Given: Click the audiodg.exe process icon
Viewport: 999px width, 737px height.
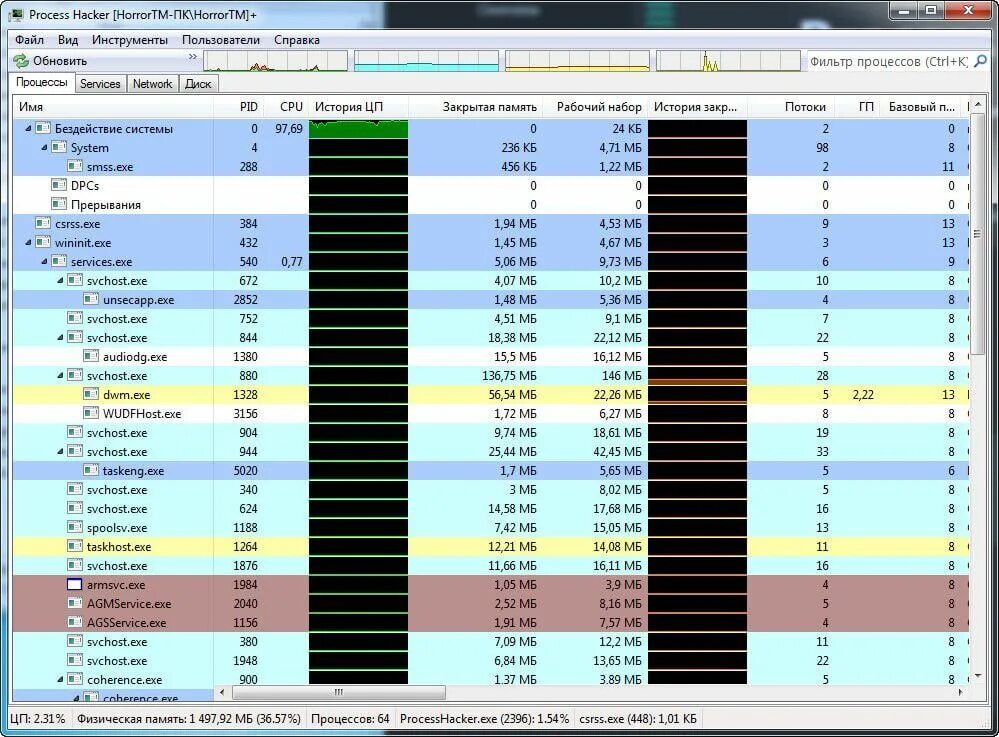Looking at the screenshot, I should [x=92, y=357].
